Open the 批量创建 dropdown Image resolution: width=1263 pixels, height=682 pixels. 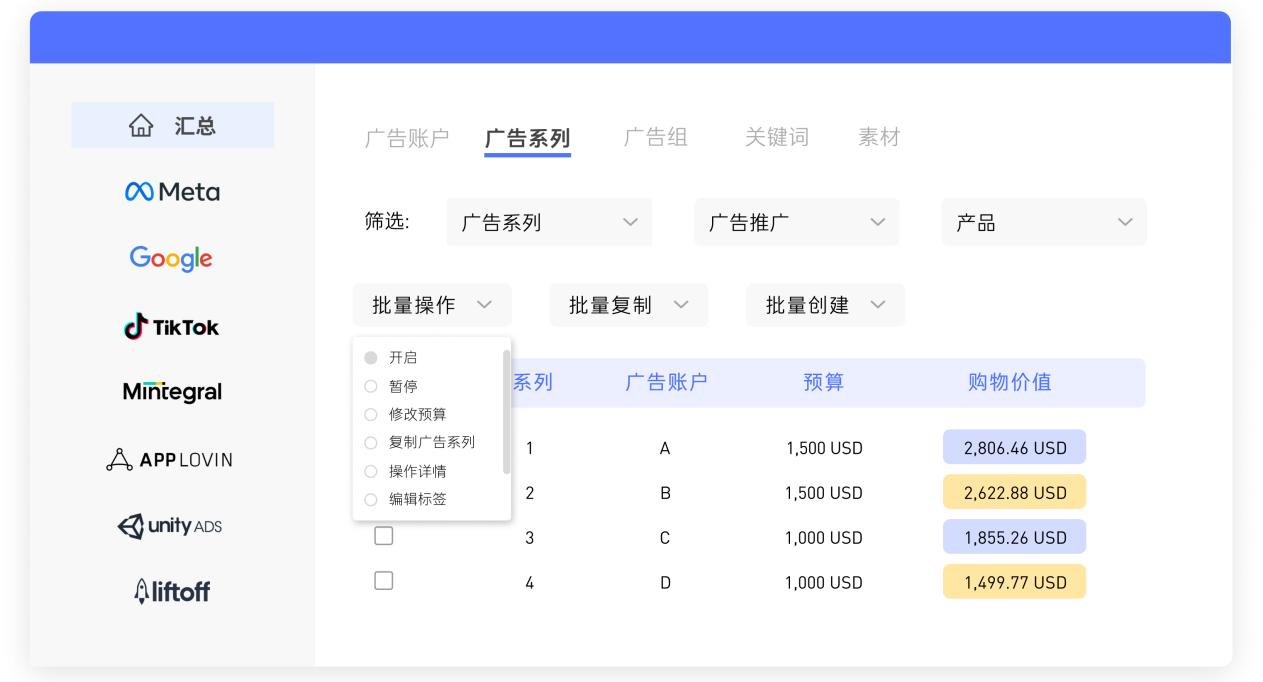pyautogui.click(x=824, y=305)
